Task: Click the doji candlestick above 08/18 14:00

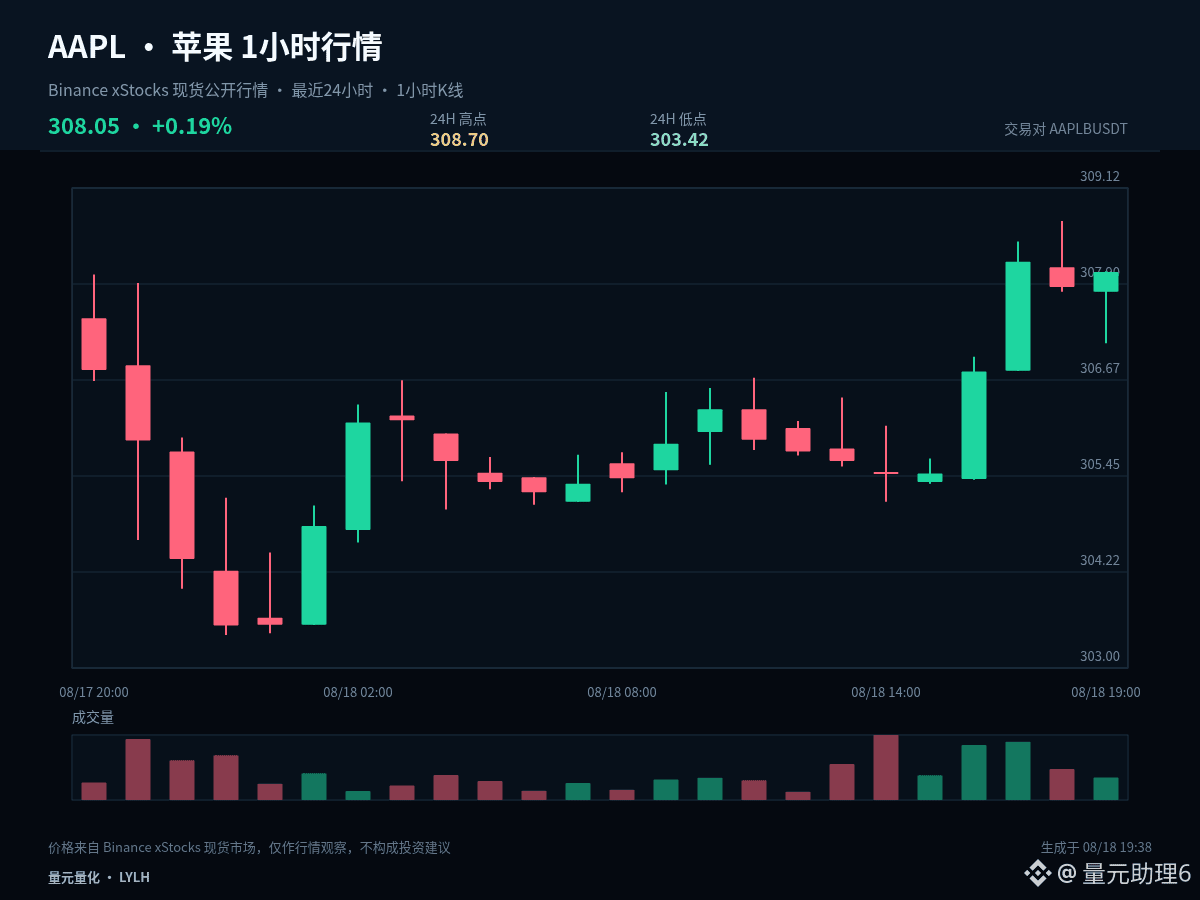Action: click(886, 472)
